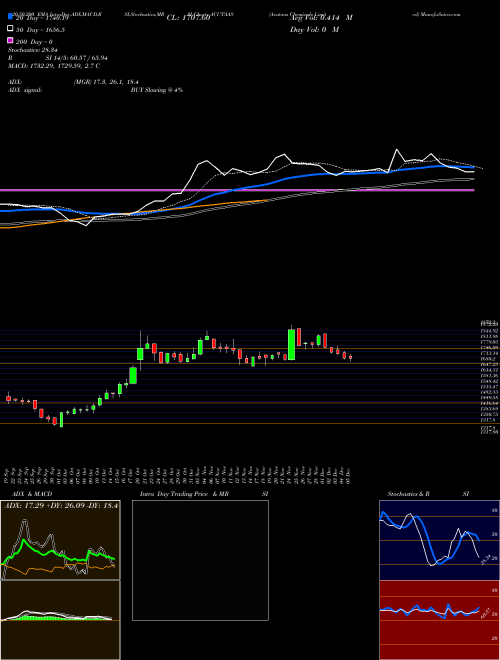Image resolution: width=500 pixels, height=660 pixels.
Task: Click the '200 Day - 0' label
Action: [x=34, y=41]
